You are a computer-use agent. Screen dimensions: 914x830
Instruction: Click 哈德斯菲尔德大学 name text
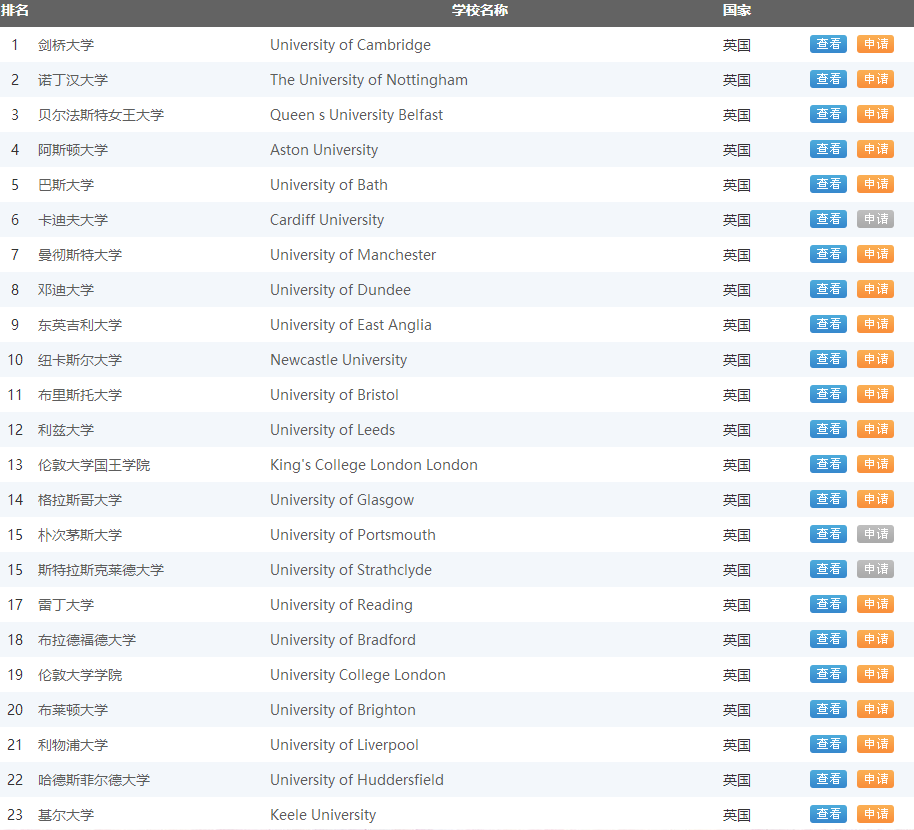[x=94, y=779]
